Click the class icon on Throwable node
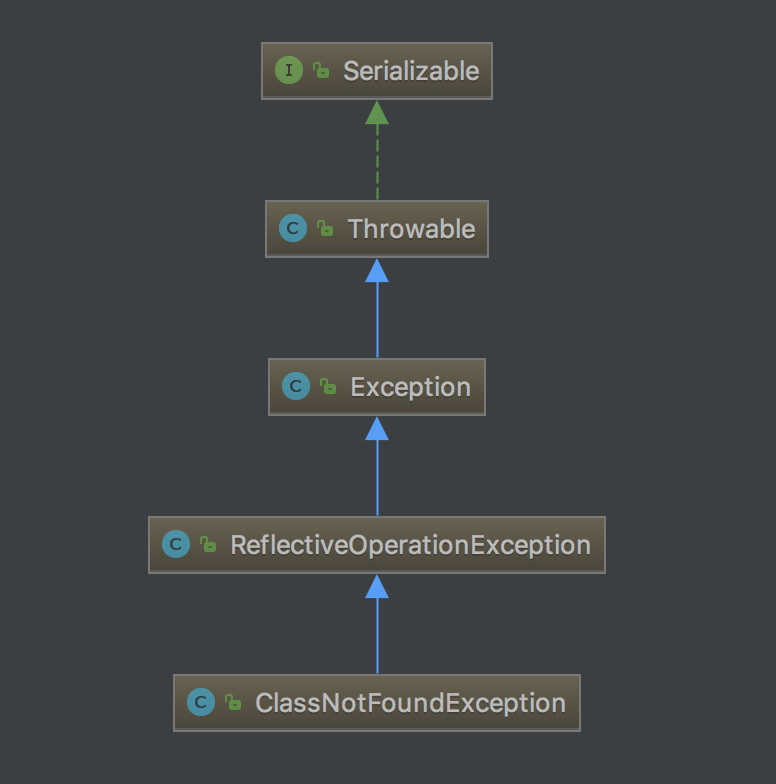Viewport: 776px width, 784px height. (292, 229)
